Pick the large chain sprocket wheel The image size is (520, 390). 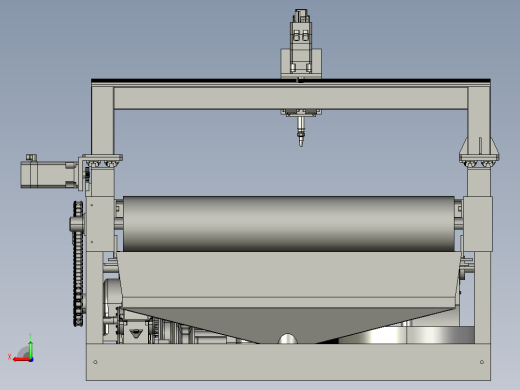tap(78, 263)
